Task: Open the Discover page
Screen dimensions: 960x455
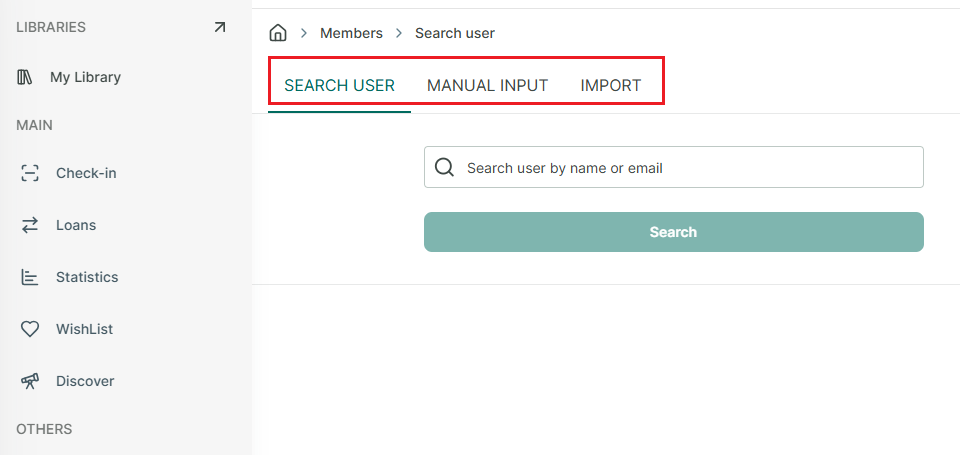Action: pyautogui.click(x=85, y=381)
